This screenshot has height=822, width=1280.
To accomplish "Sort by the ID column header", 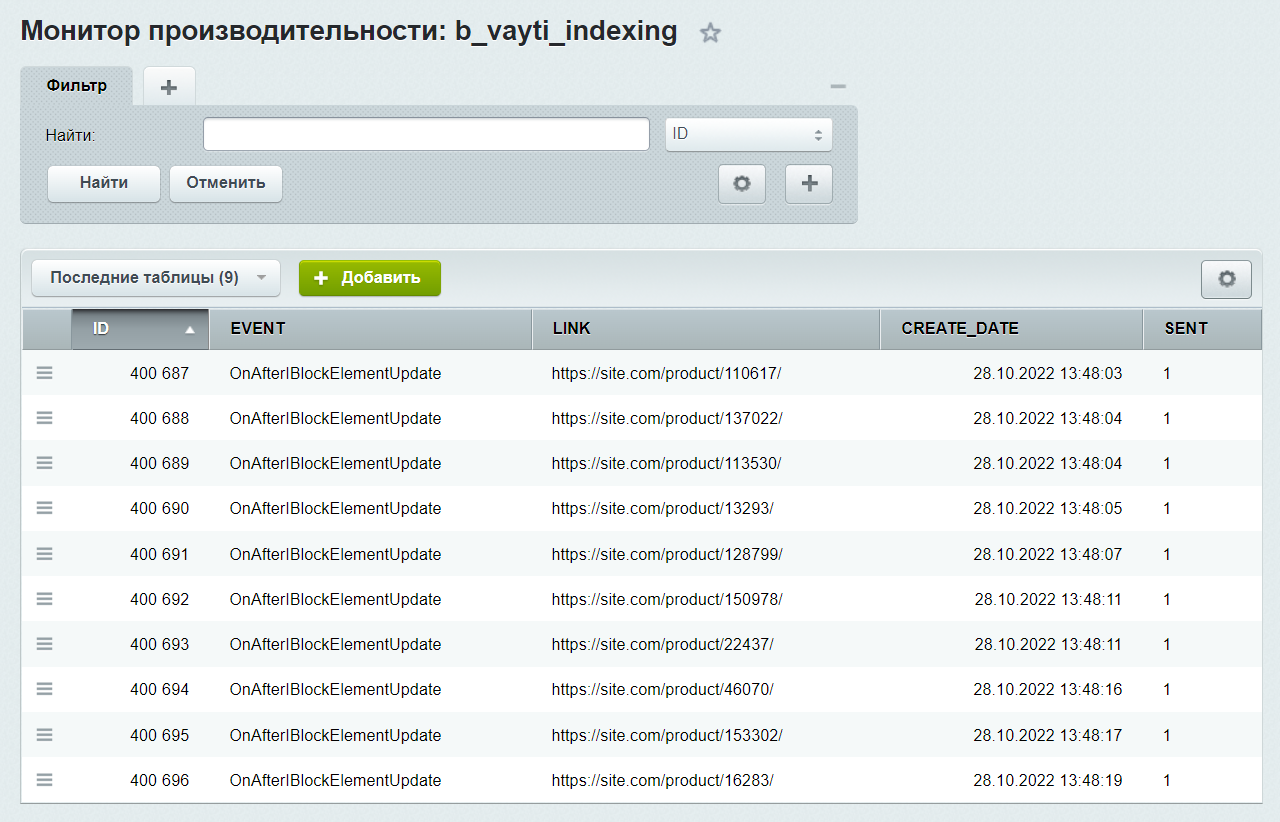I will pyautogui.click(x=140, y=328).
